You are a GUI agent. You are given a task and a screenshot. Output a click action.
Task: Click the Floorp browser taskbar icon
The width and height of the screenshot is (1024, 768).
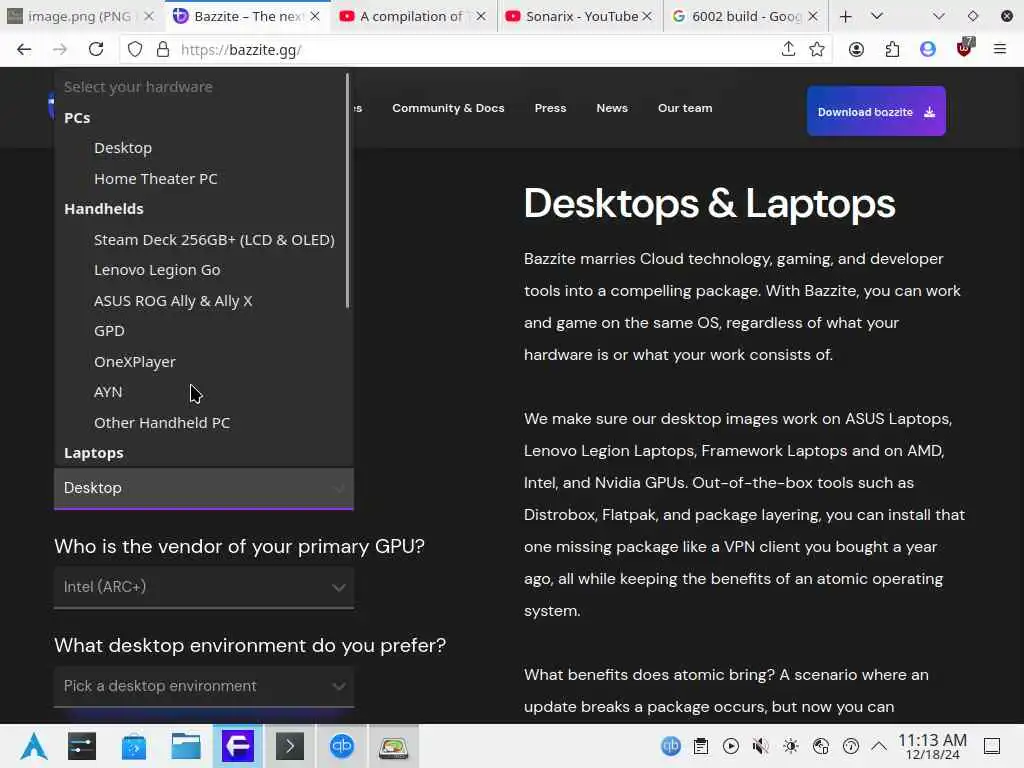coord(238,746)
